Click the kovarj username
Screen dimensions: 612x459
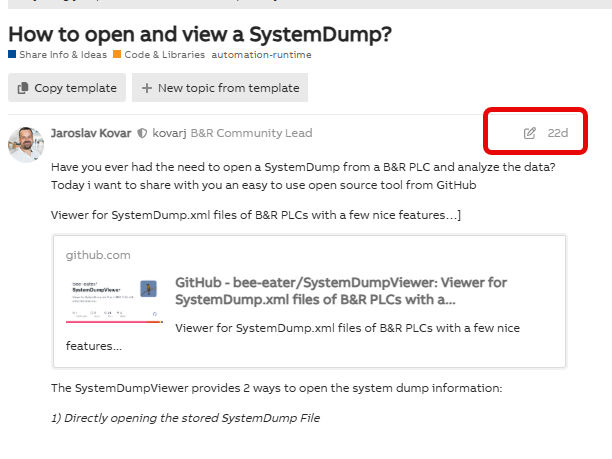point(169,133)
